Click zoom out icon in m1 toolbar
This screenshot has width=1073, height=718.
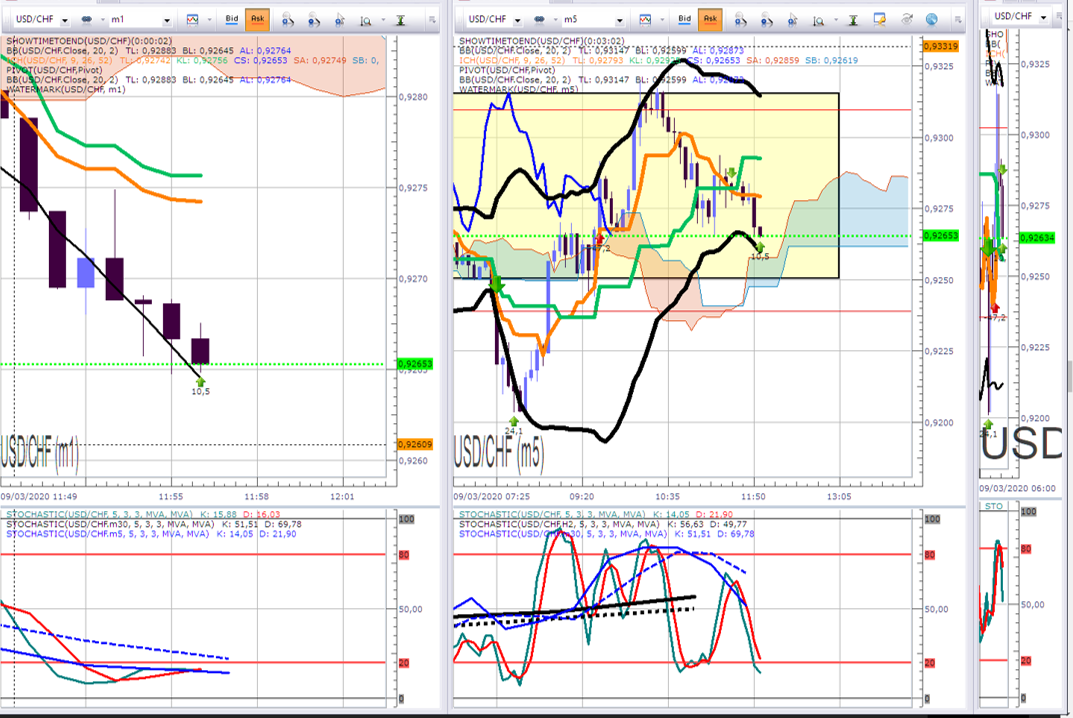coord(314,21)
